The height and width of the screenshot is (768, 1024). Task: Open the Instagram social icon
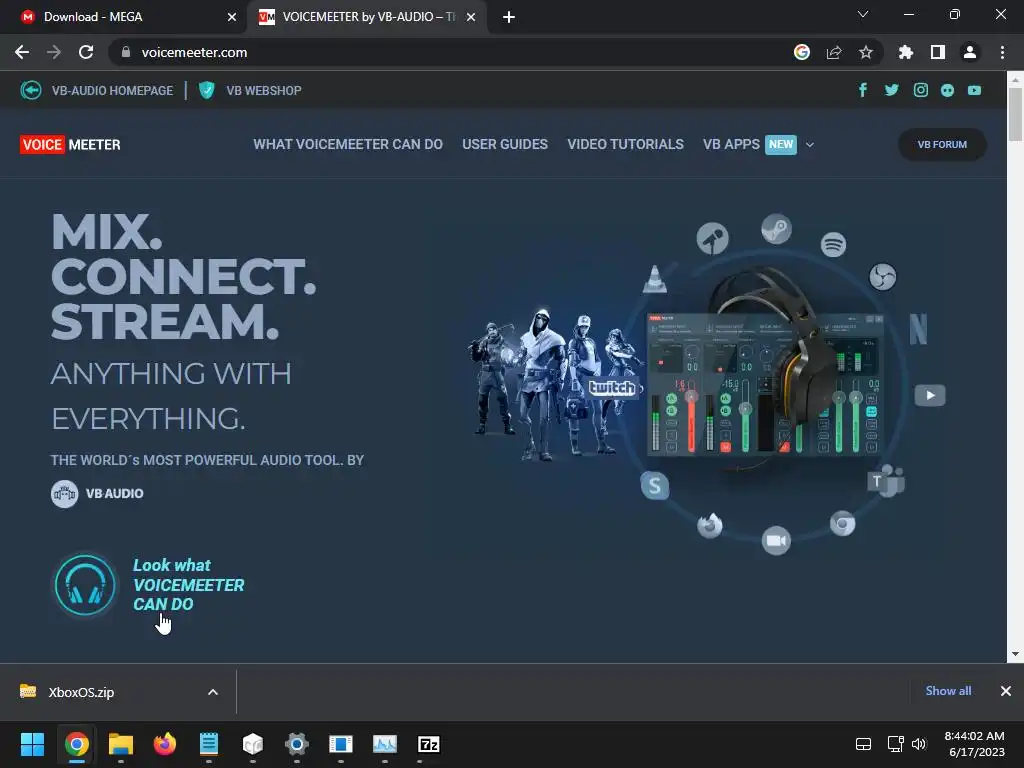click(x=921, y=90)
